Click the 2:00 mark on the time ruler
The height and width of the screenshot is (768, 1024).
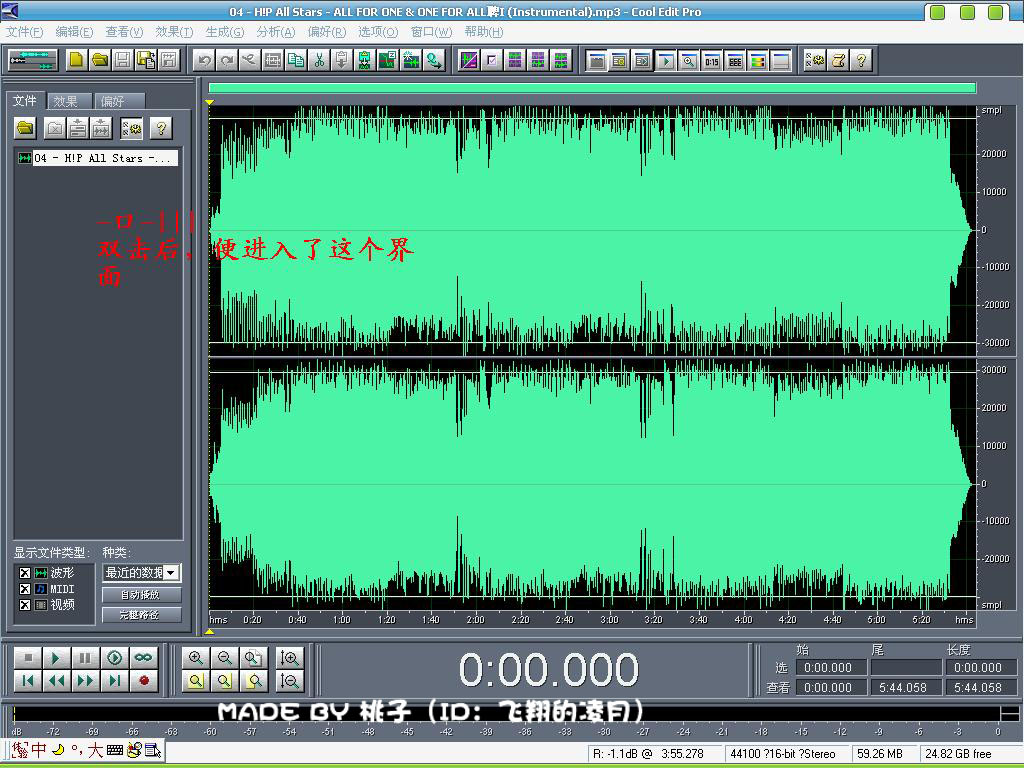pyautogui.click(x=475, y=620)
